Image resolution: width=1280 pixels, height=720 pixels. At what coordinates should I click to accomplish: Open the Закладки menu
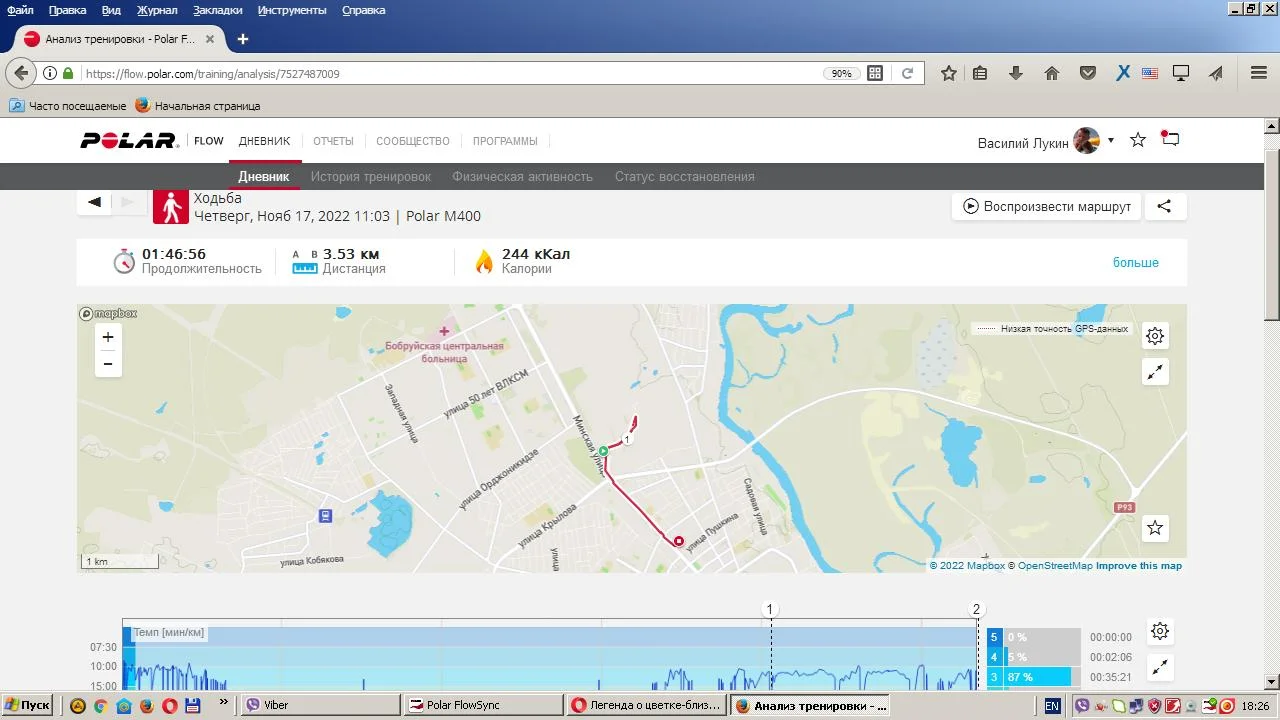pyautogui.click(x=218, y=10)
